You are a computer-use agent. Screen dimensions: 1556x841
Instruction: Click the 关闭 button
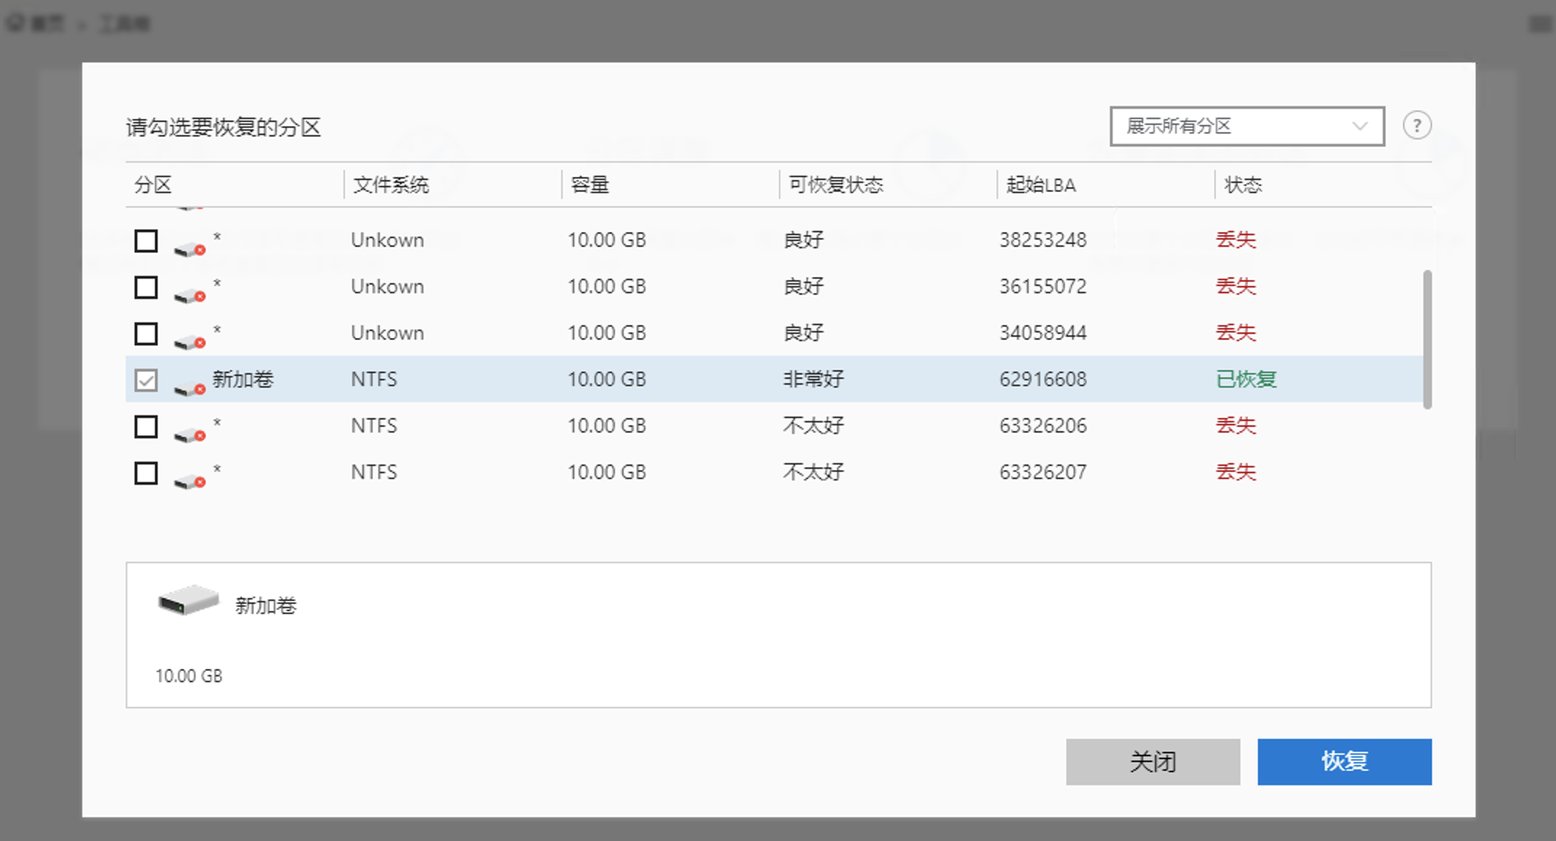click(1153, 762)
